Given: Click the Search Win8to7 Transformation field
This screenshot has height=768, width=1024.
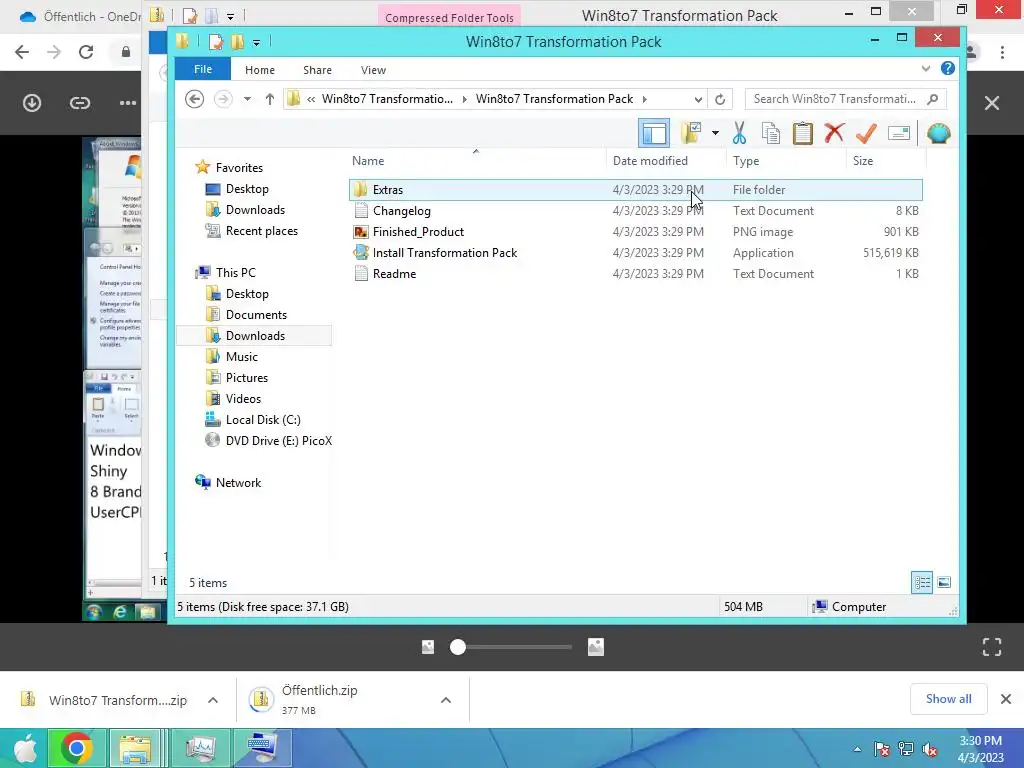Looking at the screenshot, I should 846,99.
